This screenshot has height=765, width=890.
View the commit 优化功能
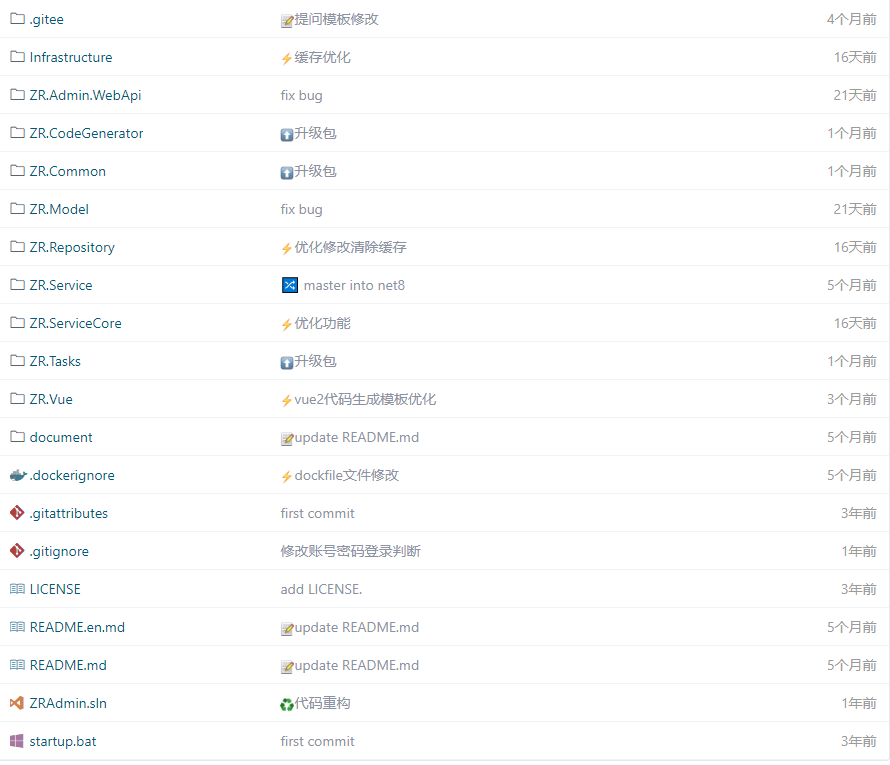click(322, 323)
